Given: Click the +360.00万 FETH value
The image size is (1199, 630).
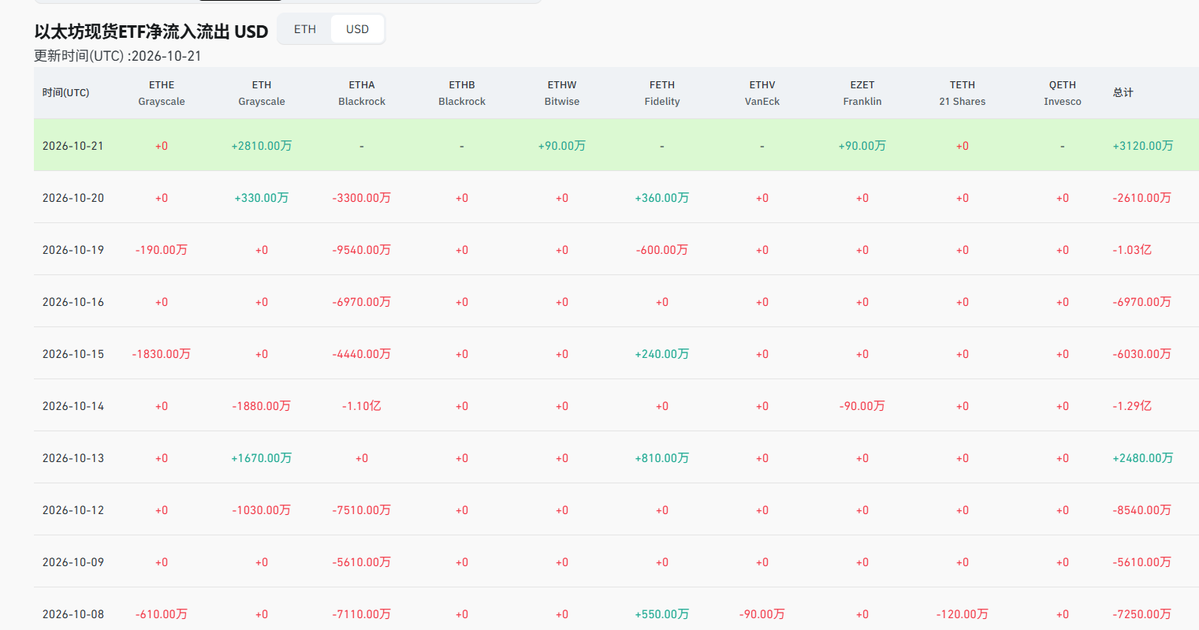Looking at the screenshot, I should pyautogui.click(x=662, y=198).
